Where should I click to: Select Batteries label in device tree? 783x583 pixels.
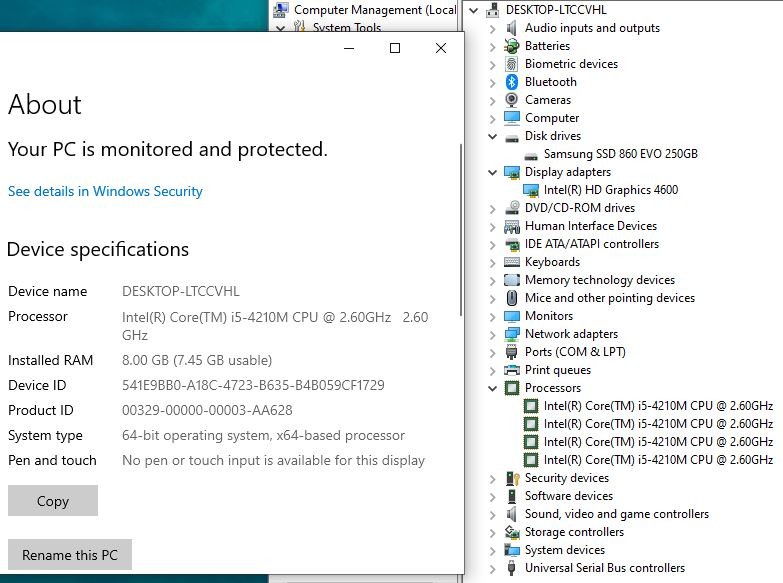tap(547, 46)
